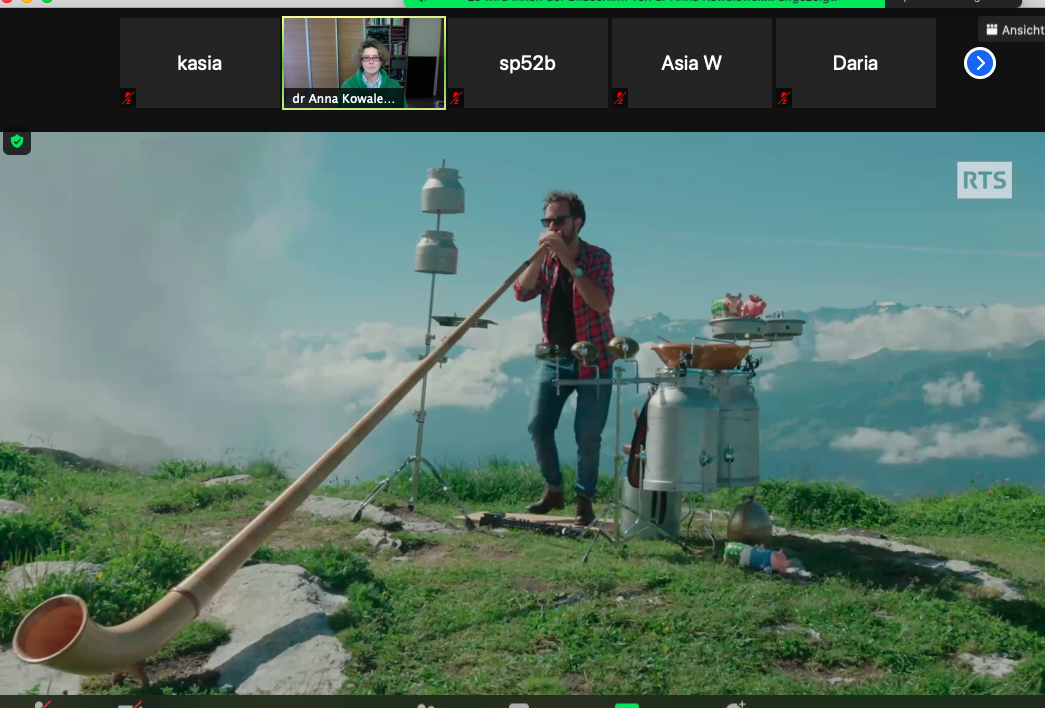This screenshot has width=1045, height=708.
Task: Select kasia's participant tile
Action: [200, 63]
